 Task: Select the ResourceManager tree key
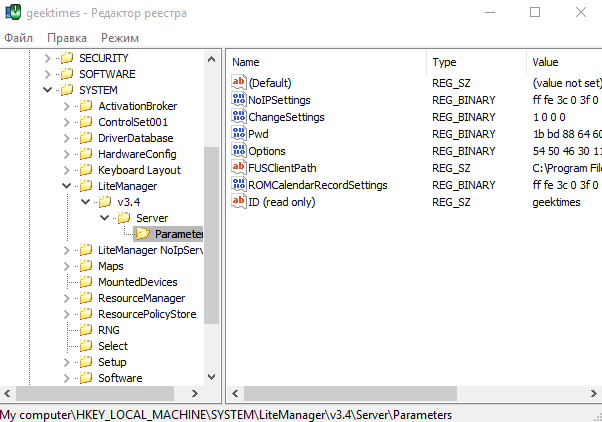pos(141,298)
